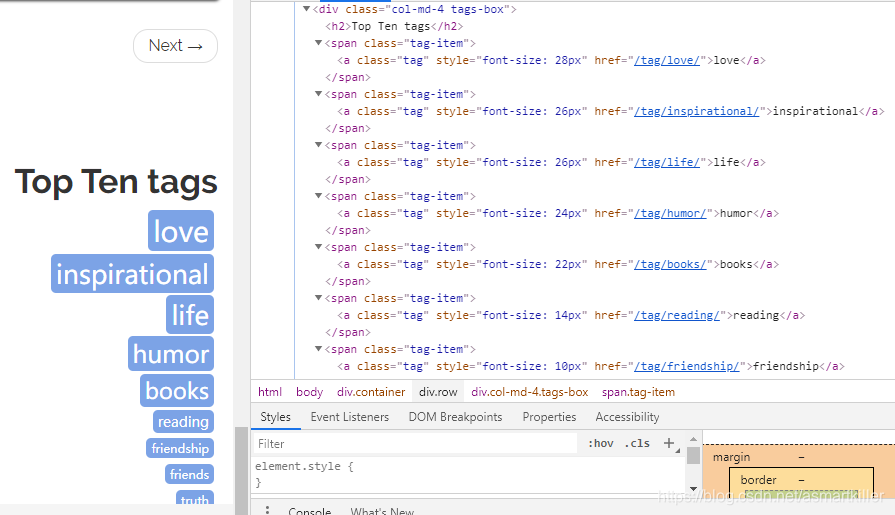Toggle the .cls class editor button

[x=637, y=444]
